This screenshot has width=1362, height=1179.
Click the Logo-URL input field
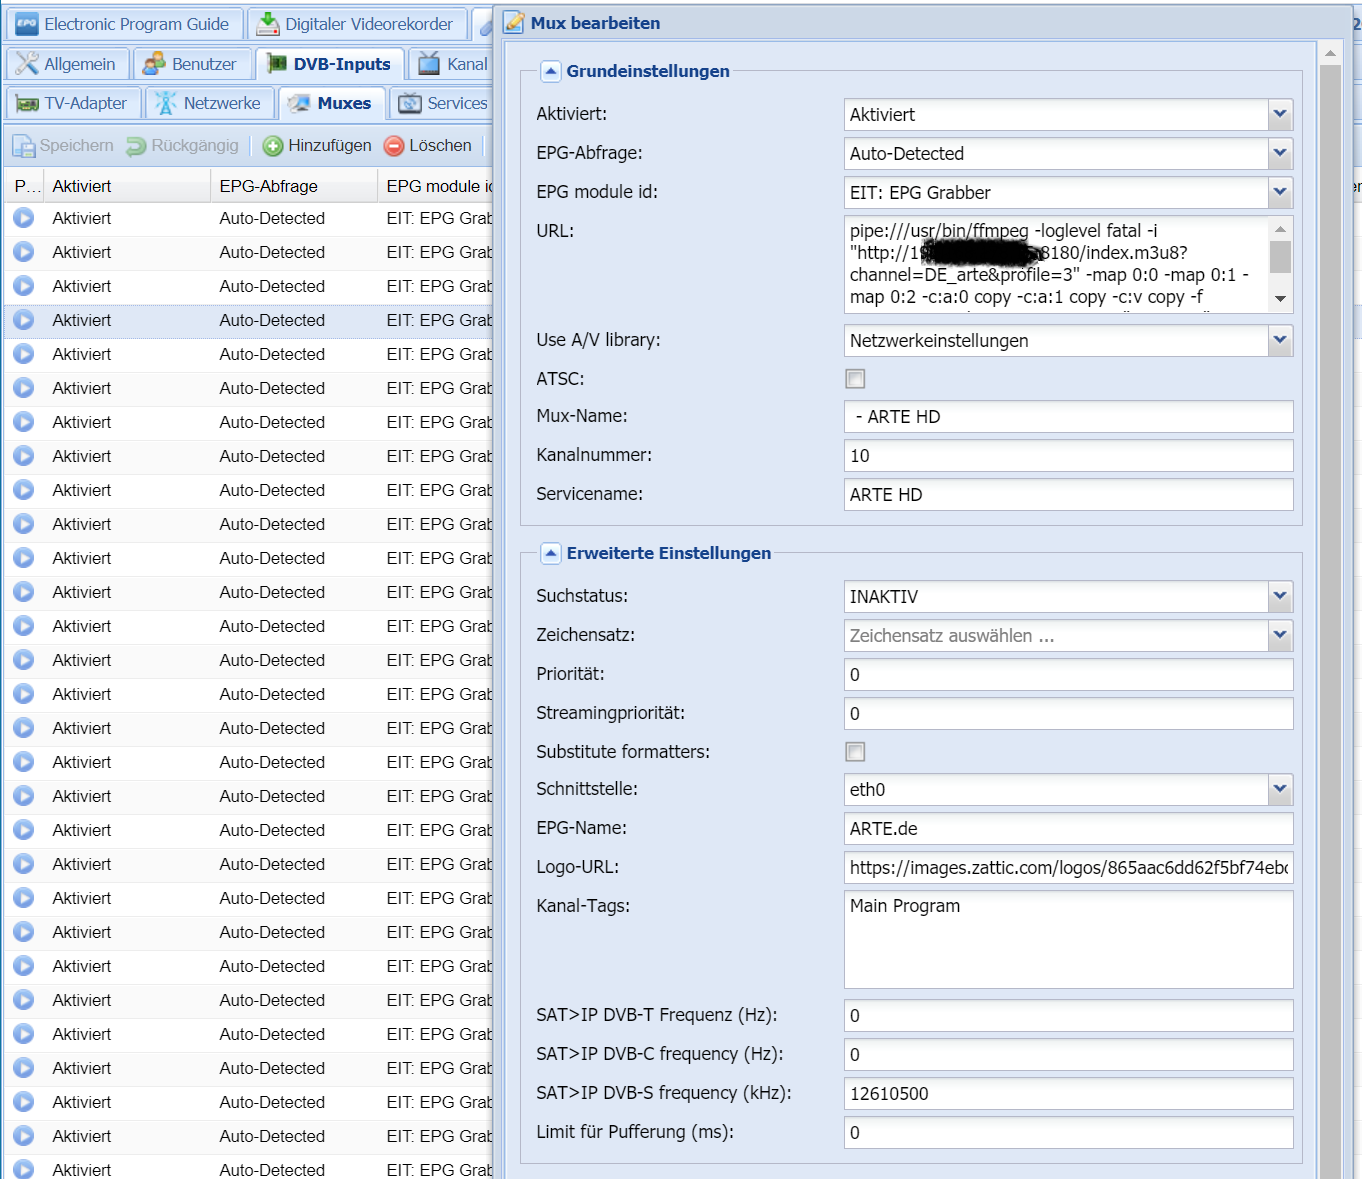coord(1069,868)
